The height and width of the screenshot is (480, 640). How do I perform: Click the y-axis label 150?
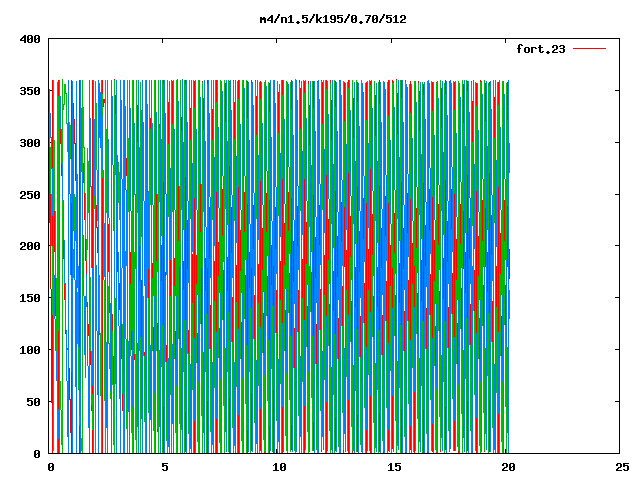(30, 298)
